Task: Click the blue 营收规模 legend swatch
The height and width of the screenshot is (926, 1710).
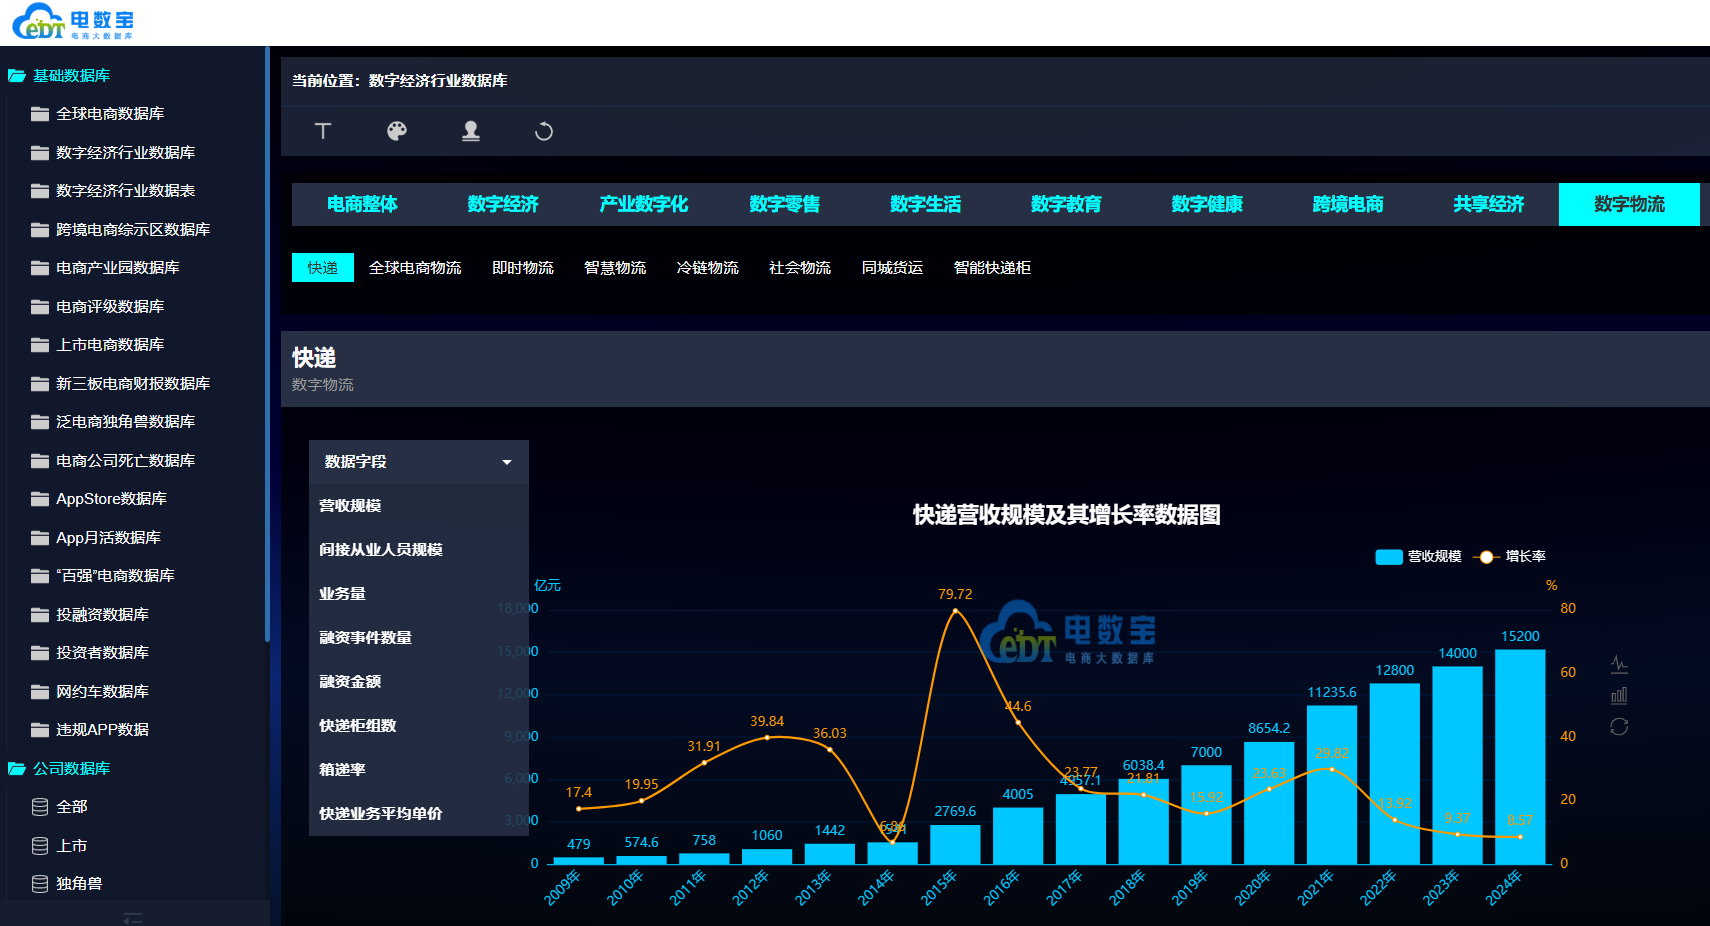Action: [1388, 556]
